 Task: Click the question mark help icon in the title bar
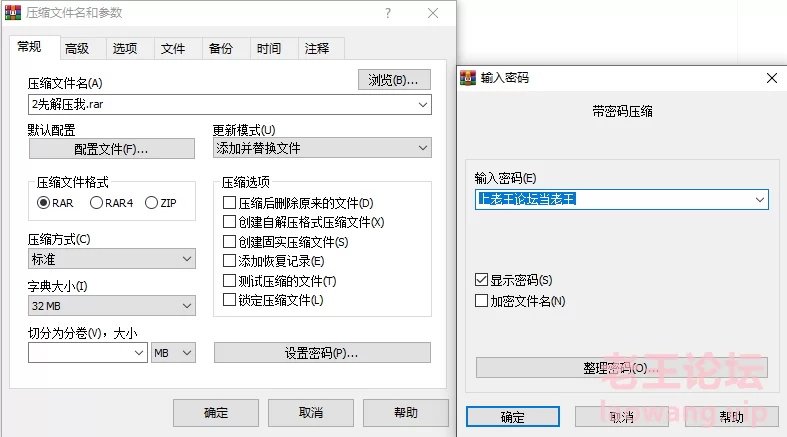(388, 13)
